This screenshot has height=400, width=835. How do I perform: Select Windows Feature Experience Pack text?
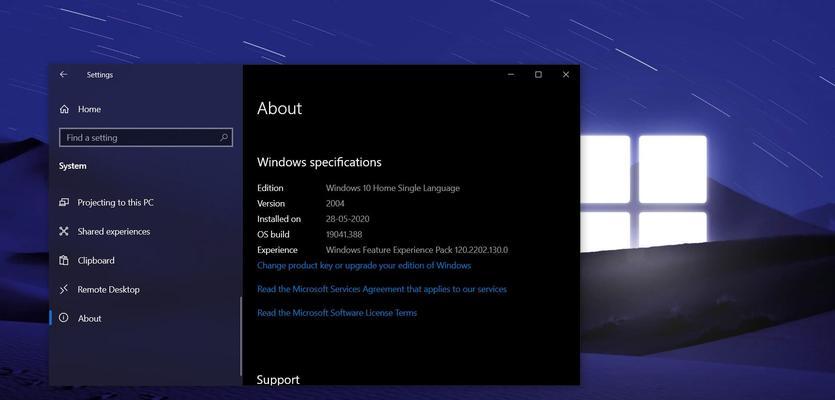click(417, 250)
